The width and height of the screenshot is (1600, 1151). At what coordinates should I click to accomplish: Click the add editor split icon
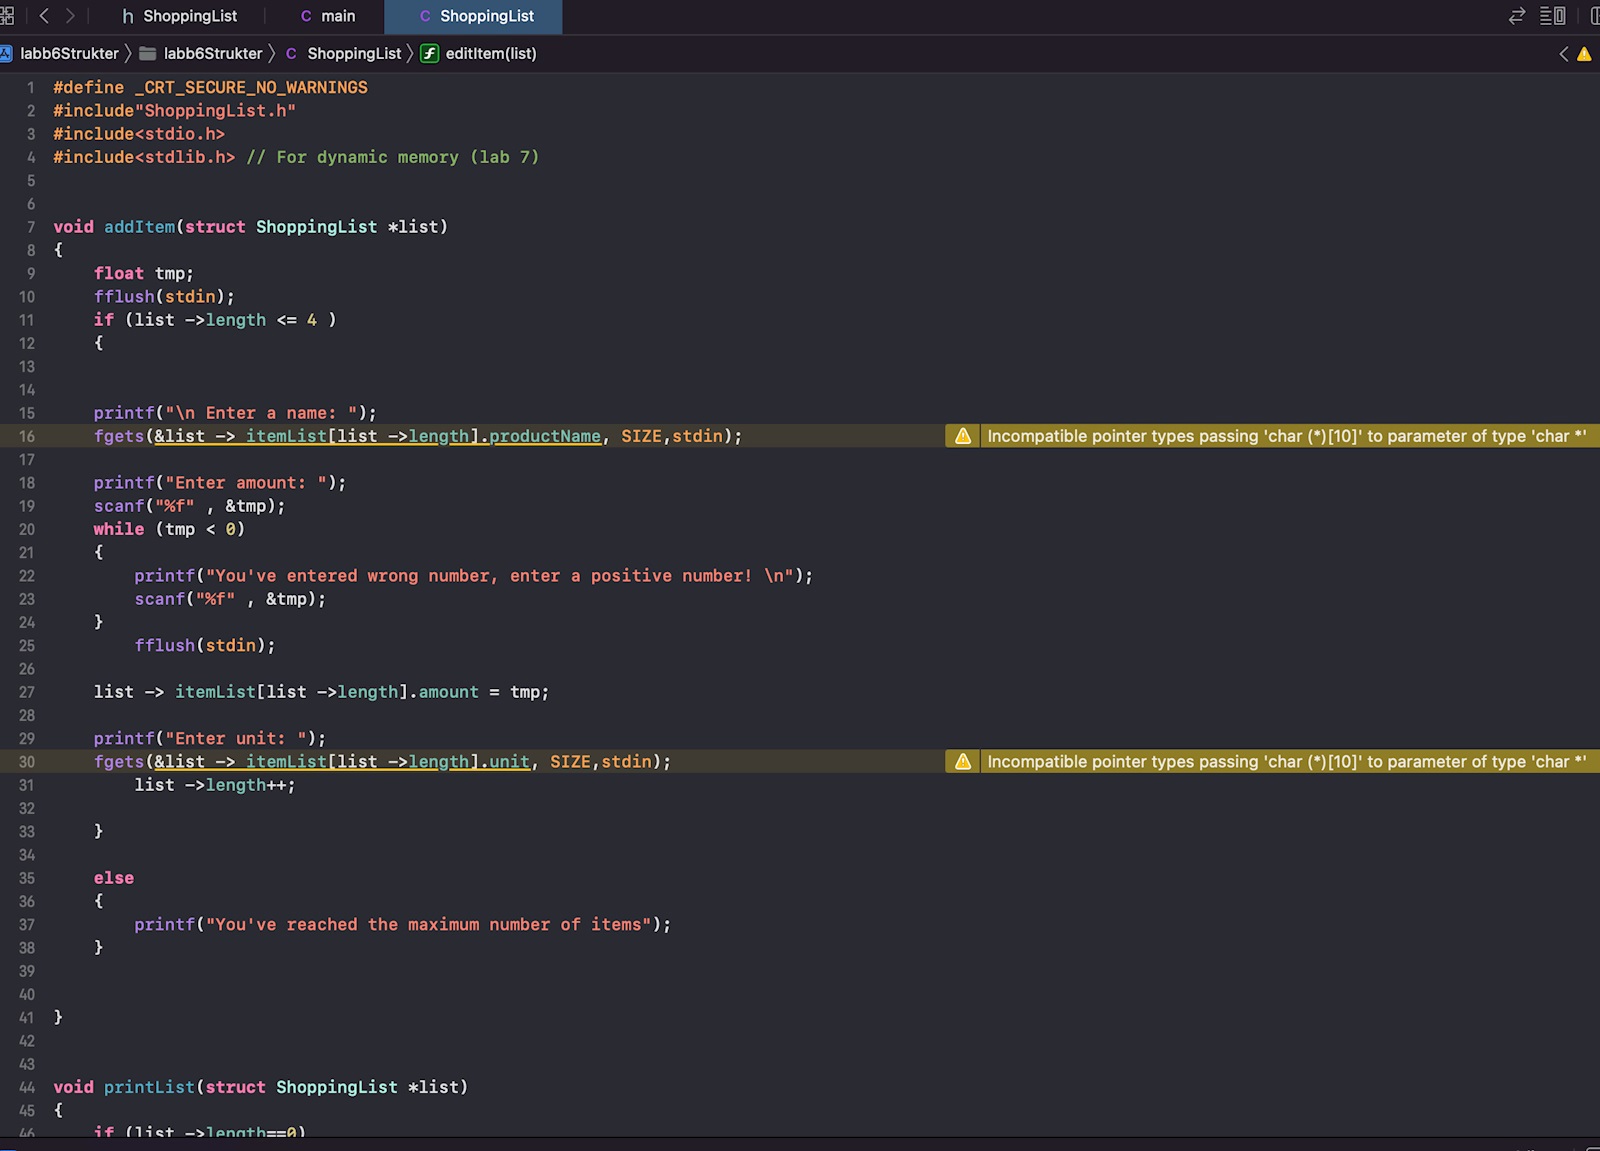[1593, 16]
